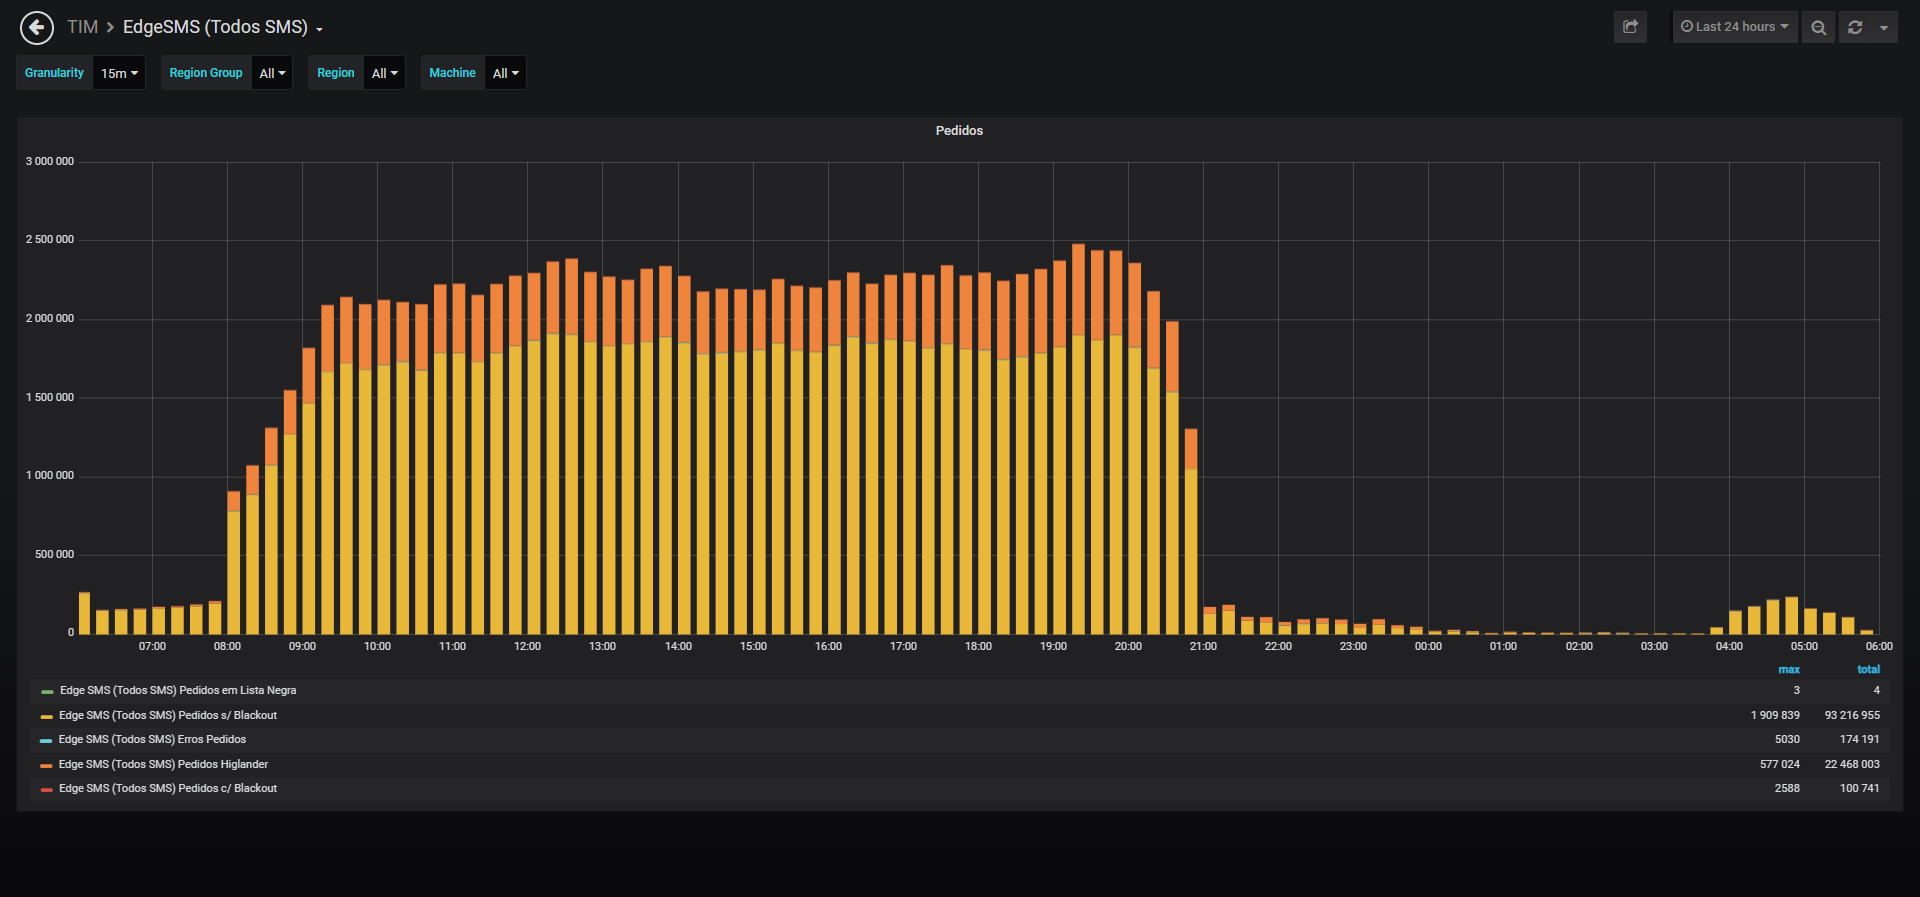Click the 21:00 x-axis time label
Viewport: 1920px width, 897px height.
click(x=1203, y=646)
